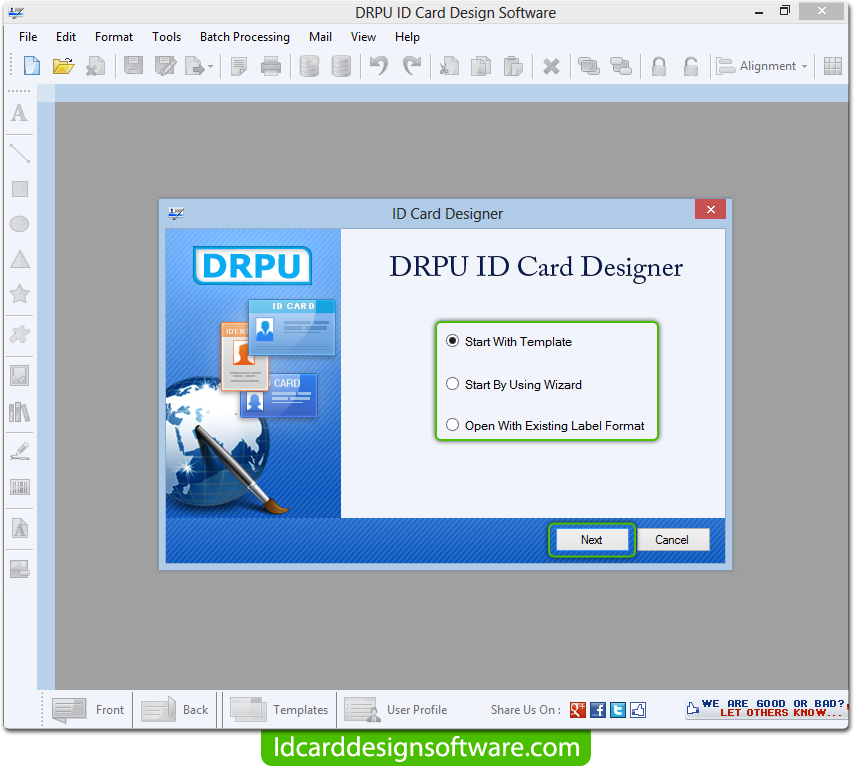Open the Format menu

(114, 37)
